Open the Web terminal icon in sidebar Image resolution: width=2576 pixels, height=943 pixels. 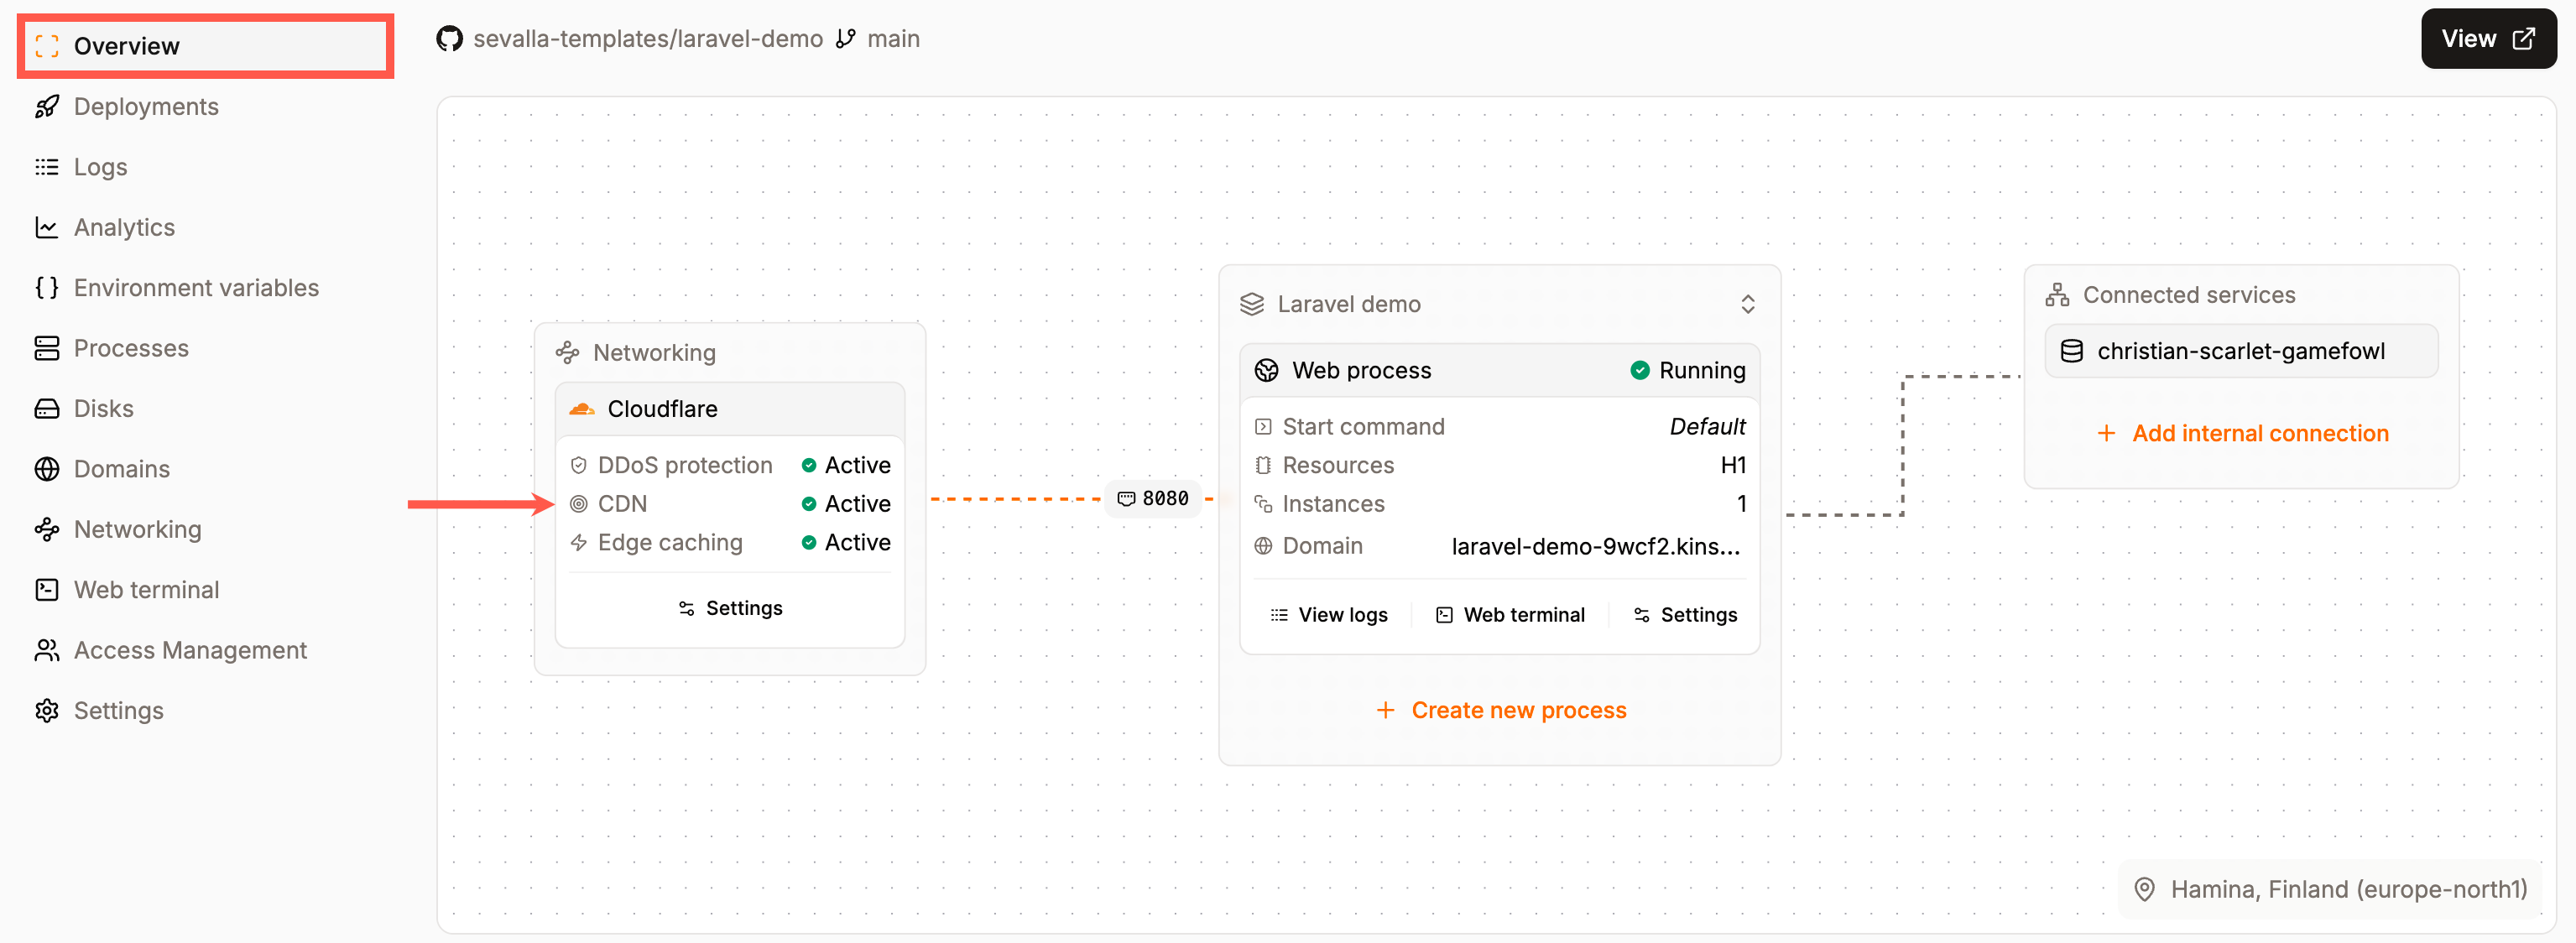46,589
